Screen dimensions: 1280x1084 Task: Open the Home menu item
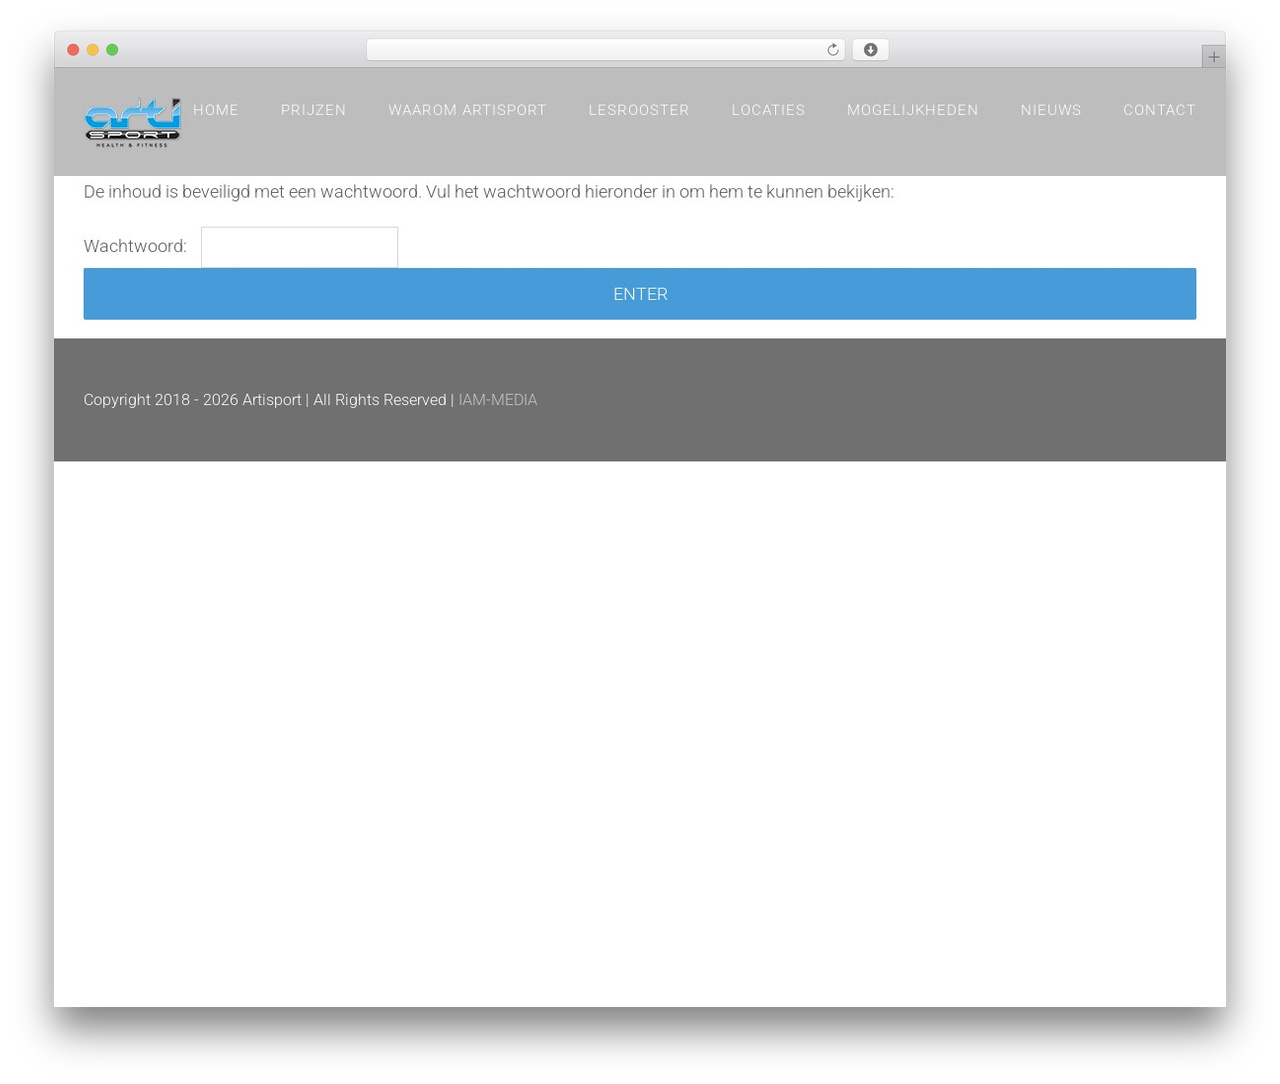(216, 110)
